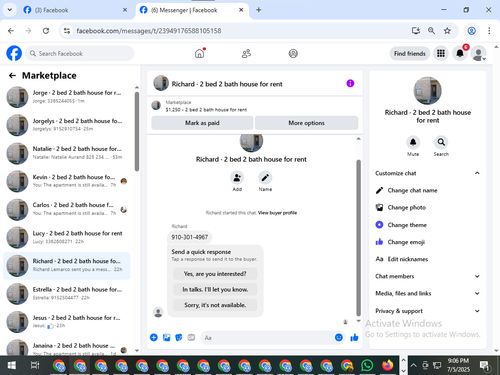Open a new browser tab
500x375 pixels.
259,10
